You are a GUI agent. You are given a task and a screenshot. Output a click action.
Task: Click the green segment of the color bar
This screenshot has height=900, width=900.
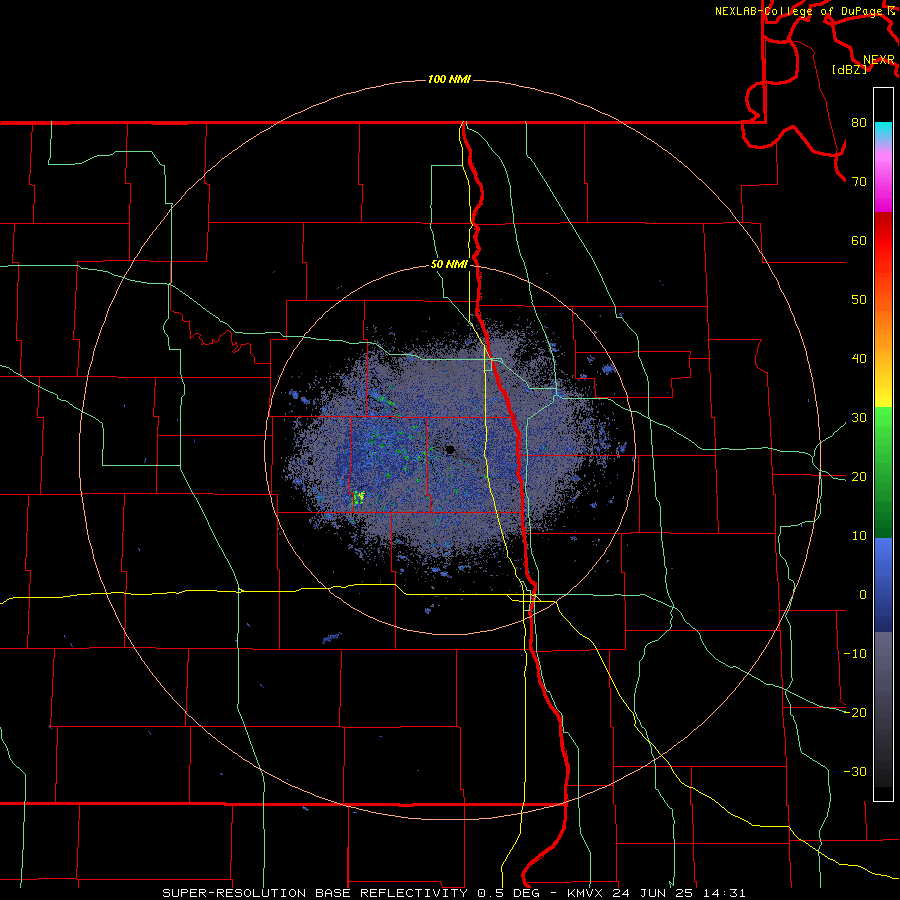[883, 472]
